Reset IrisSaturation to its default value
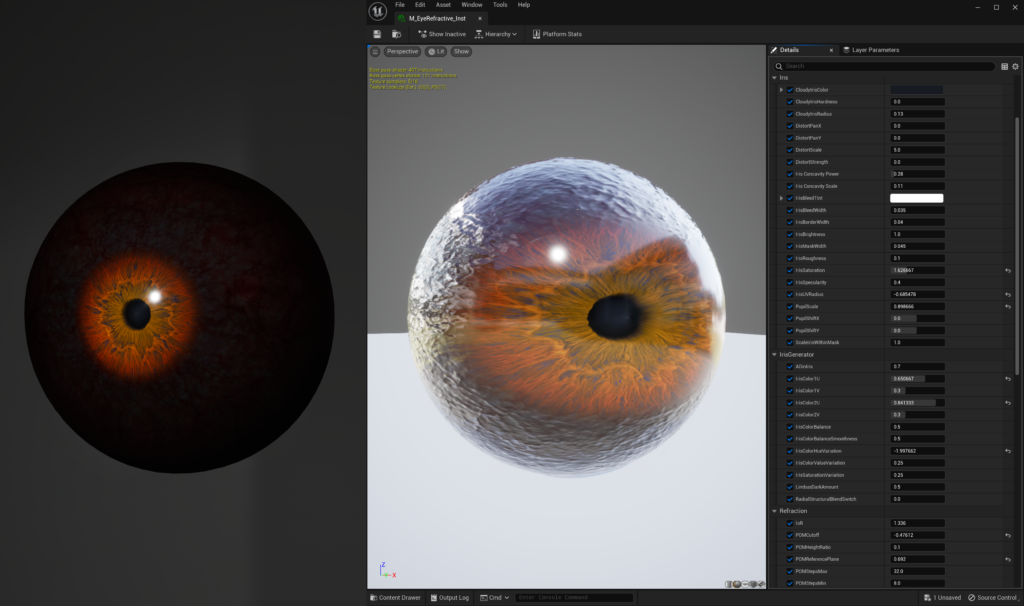 [1008, 270]
